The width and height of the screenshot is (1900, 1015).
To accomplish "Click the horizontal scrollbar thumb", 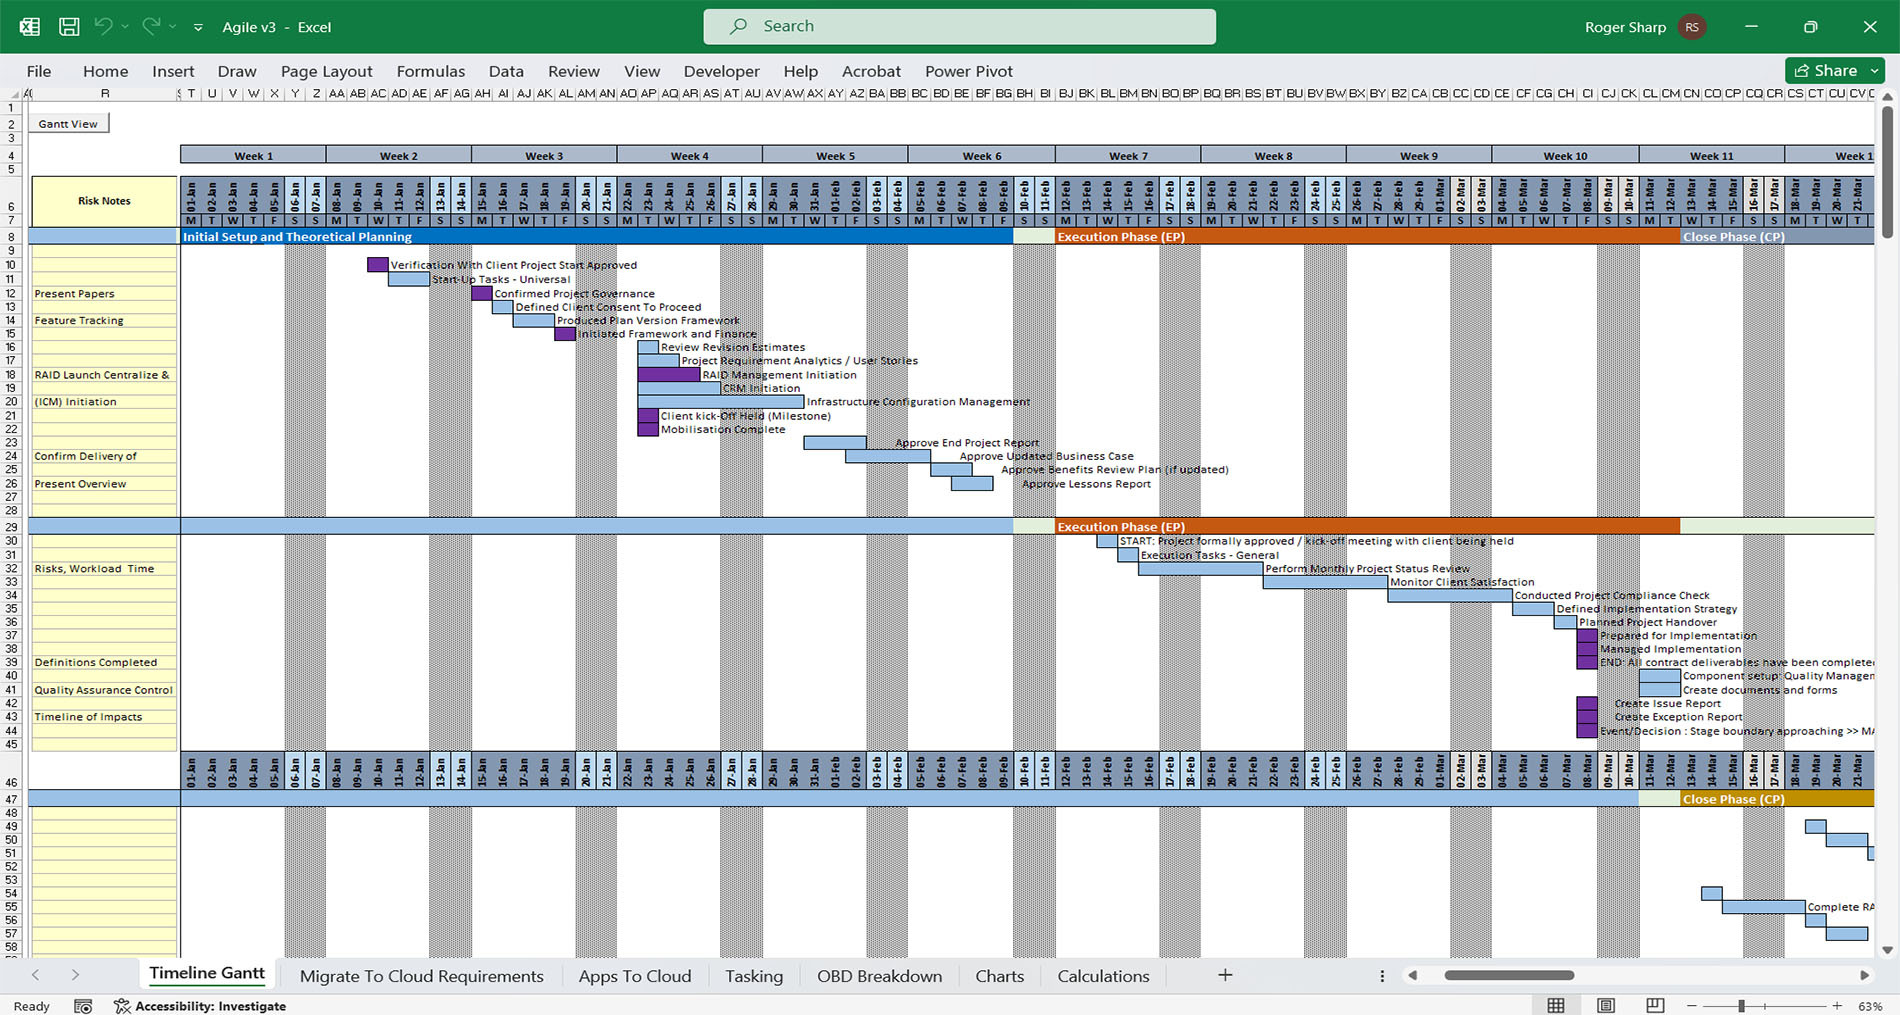I will (1509, 975).
